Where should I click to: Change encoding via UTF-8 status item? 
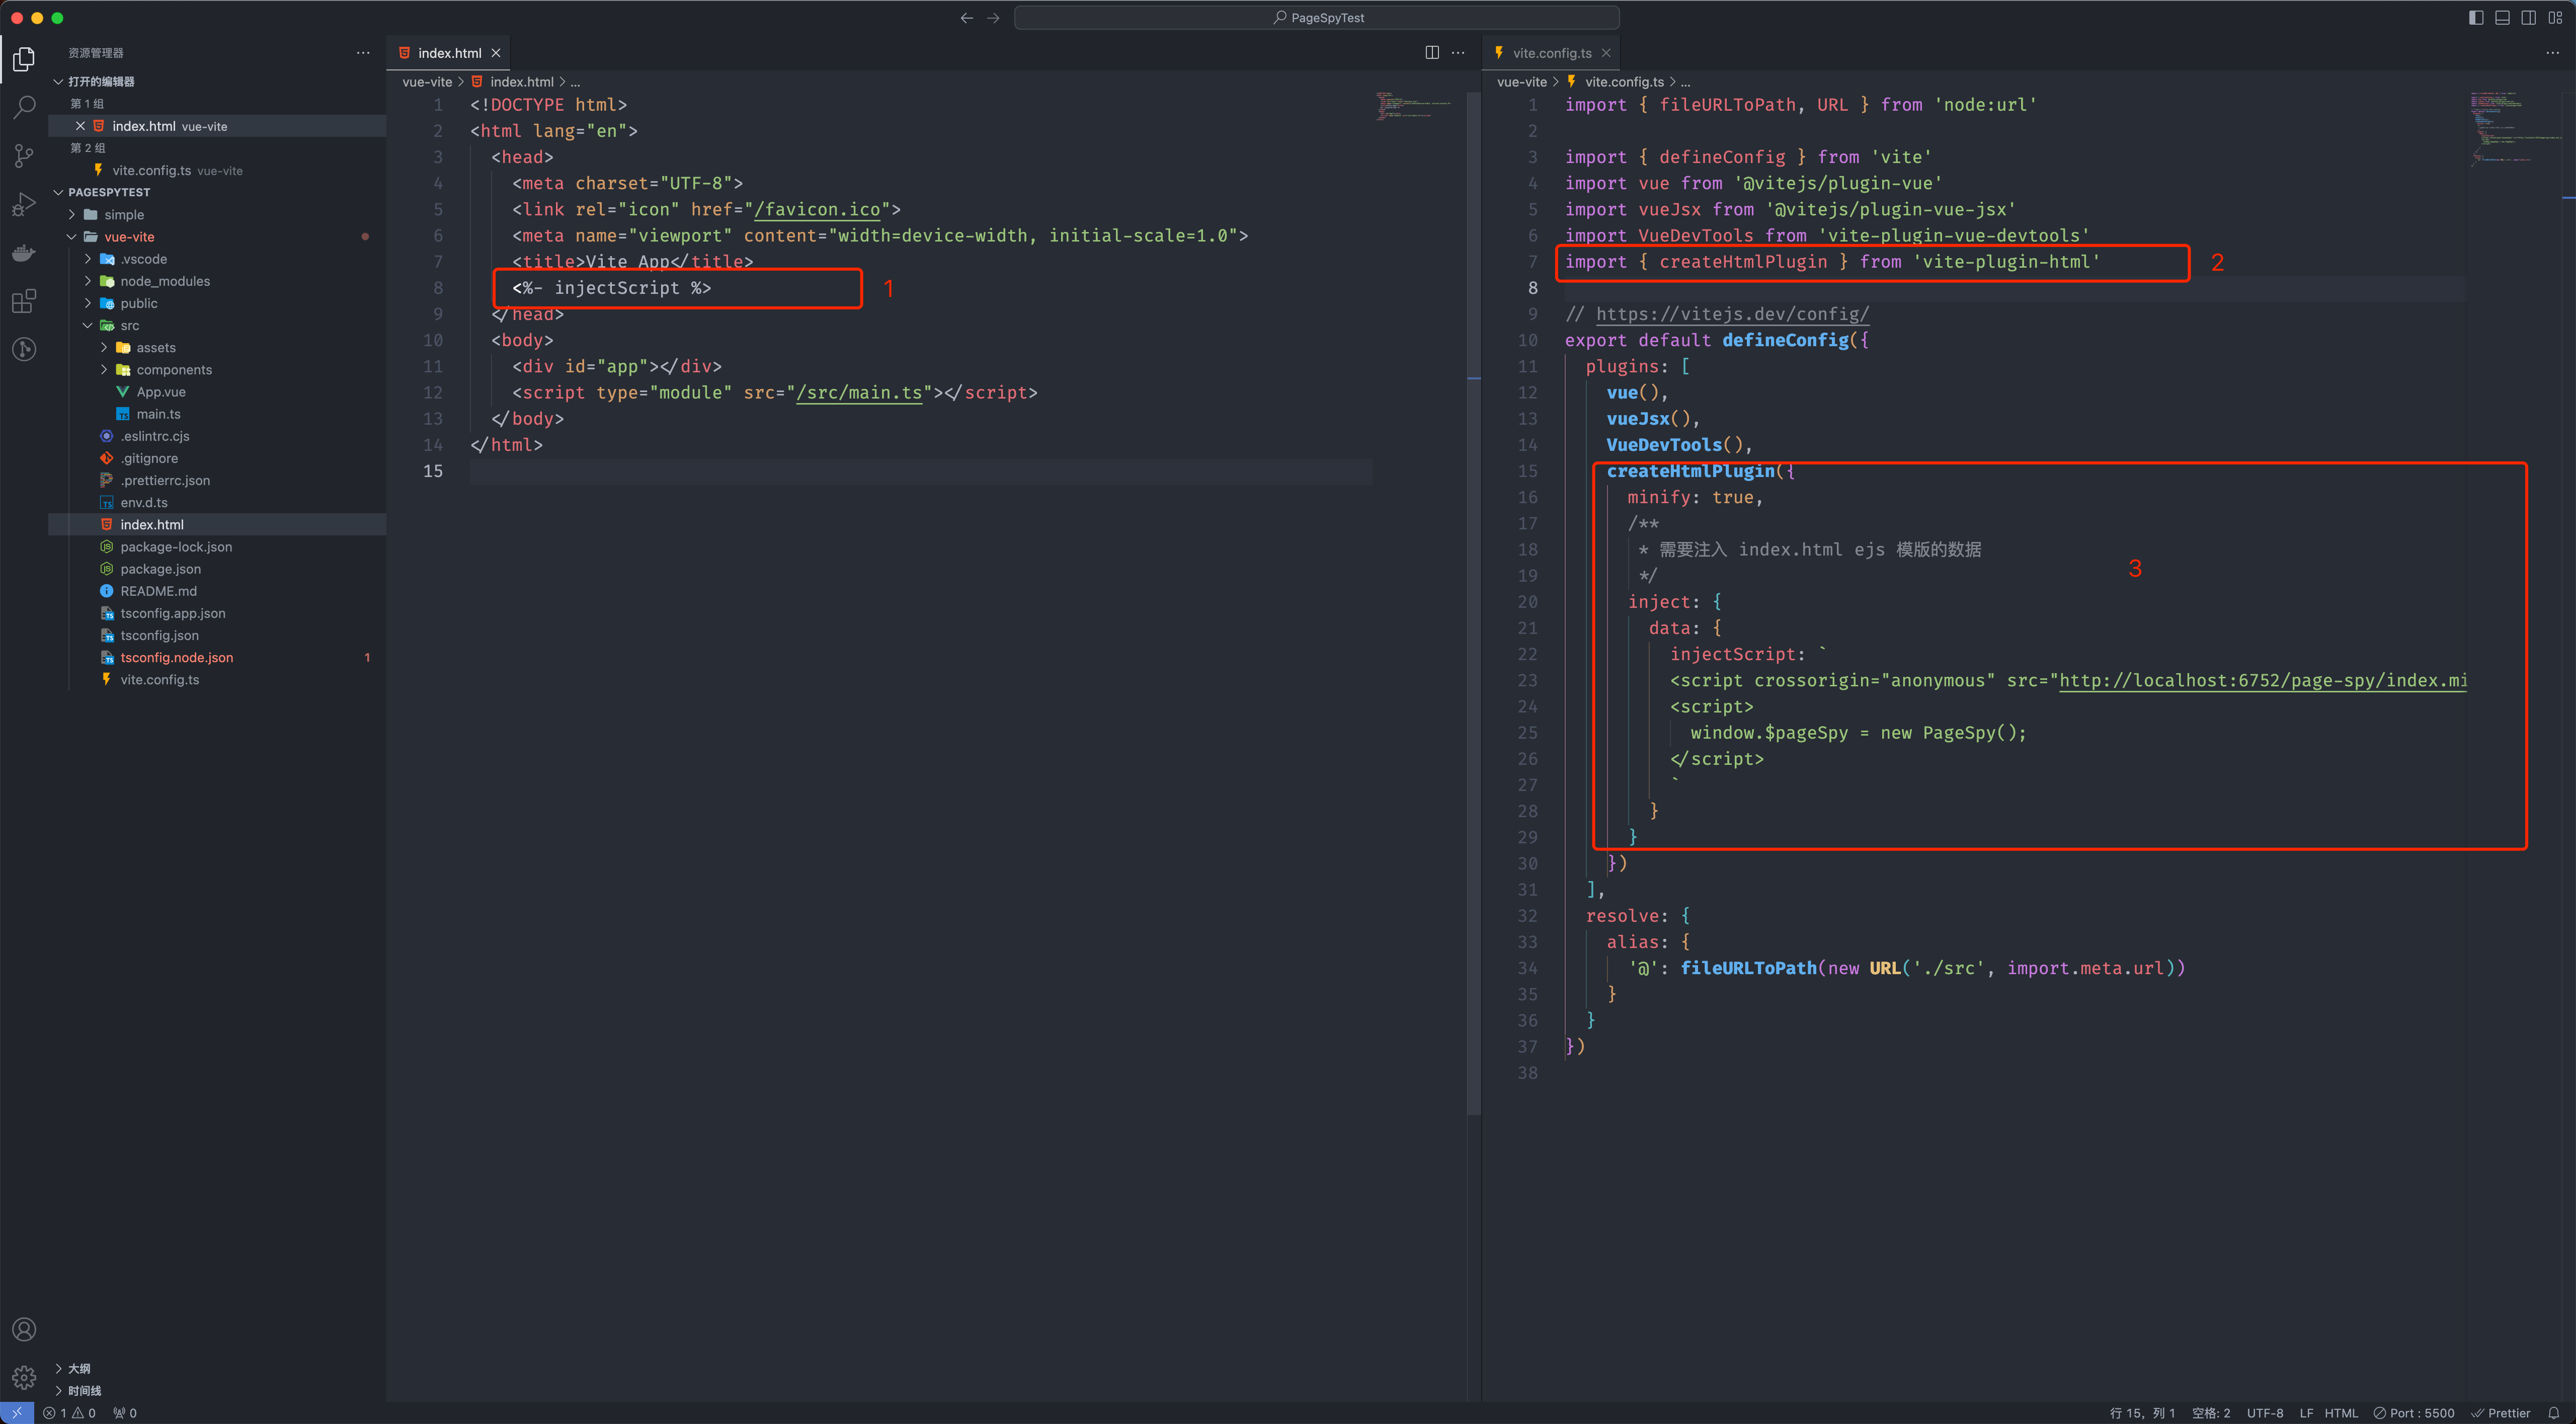2264,1413
